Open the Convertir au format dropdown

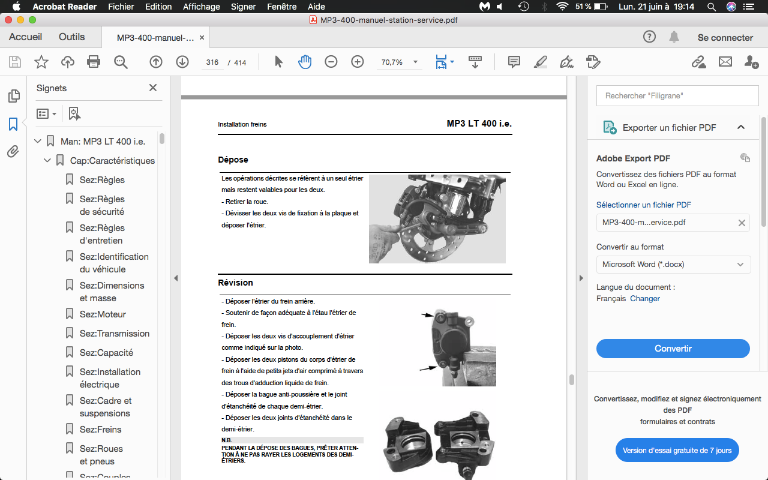672,264
